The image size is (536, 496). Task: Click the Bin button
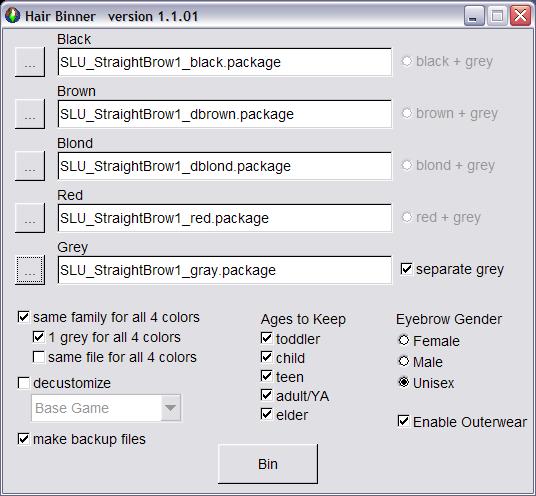268,464
